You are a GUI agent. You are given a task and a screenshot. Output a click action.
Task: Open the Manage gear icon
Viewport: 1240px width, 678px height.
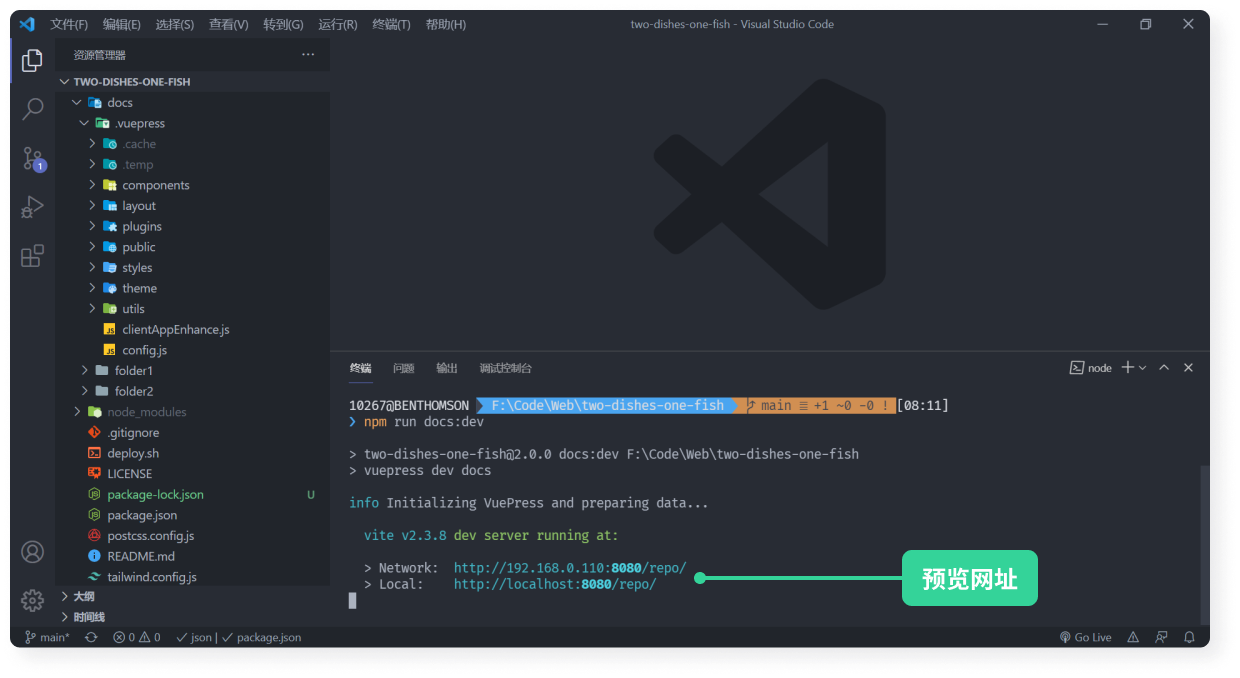(x=32, y=600)
